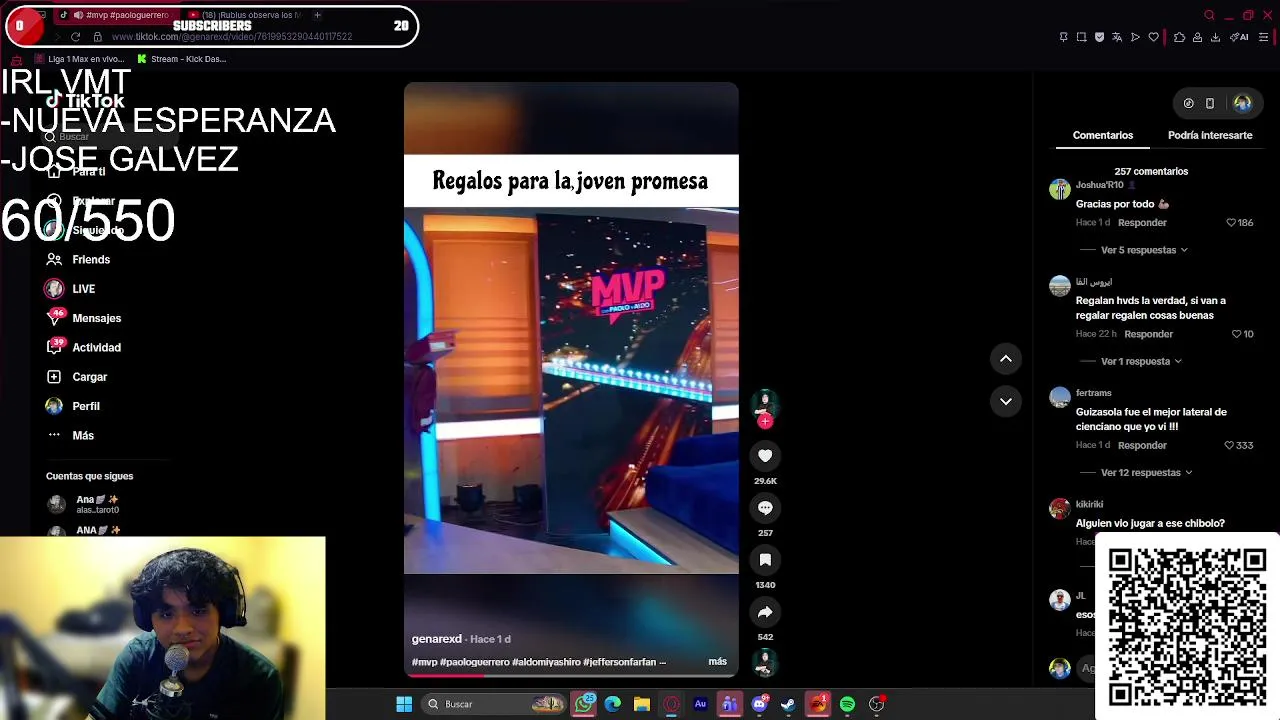Image resolution: width=1280 pixels, height=720 pixels.
Task: Open the profile avatar menu at top right
Action: (x=1243, y=103)
